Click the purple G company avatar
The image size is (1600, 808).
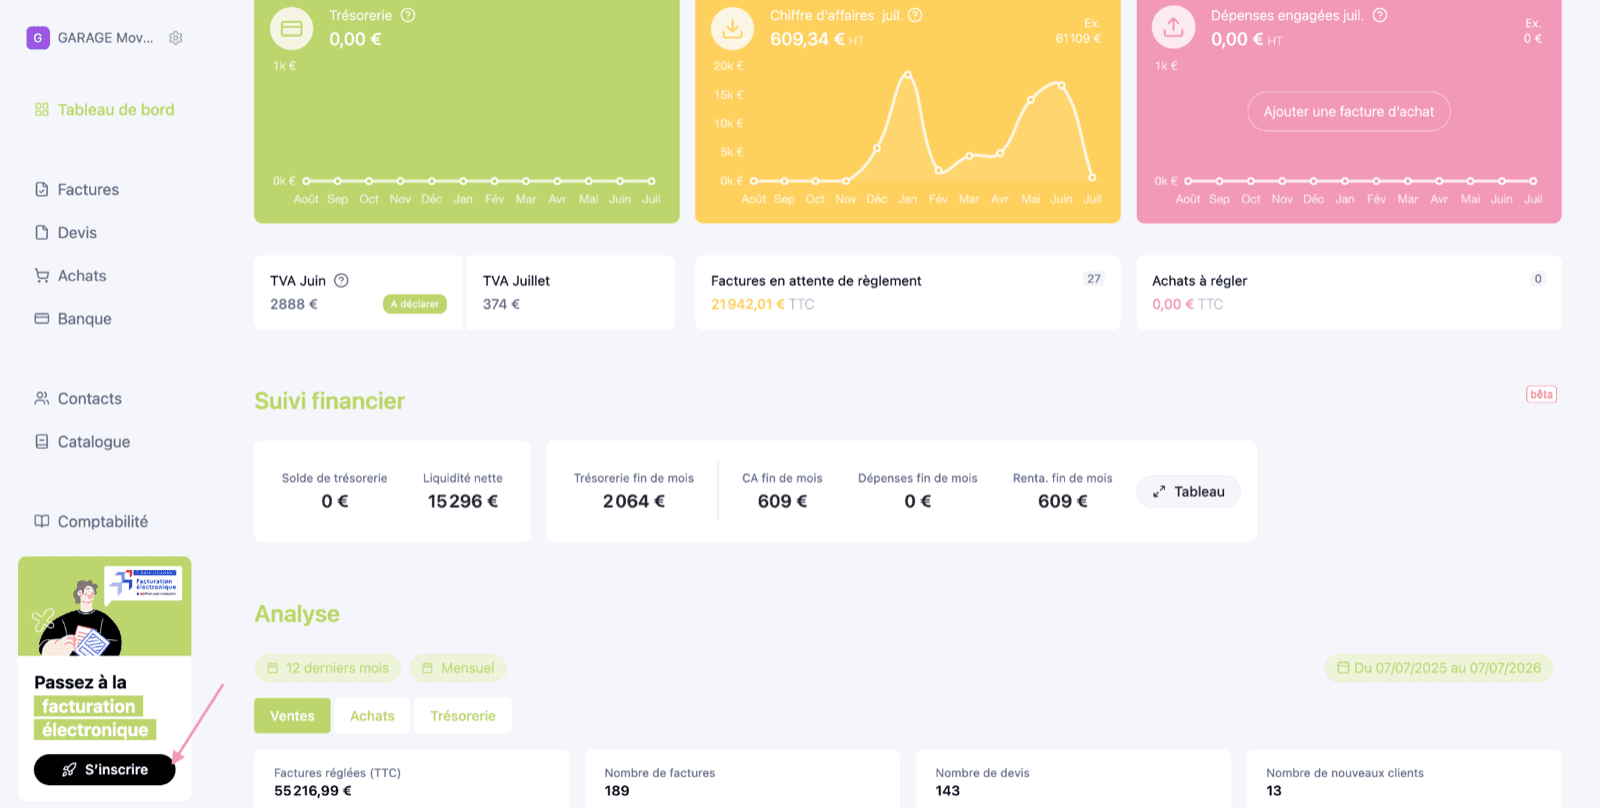coord(38,38)
